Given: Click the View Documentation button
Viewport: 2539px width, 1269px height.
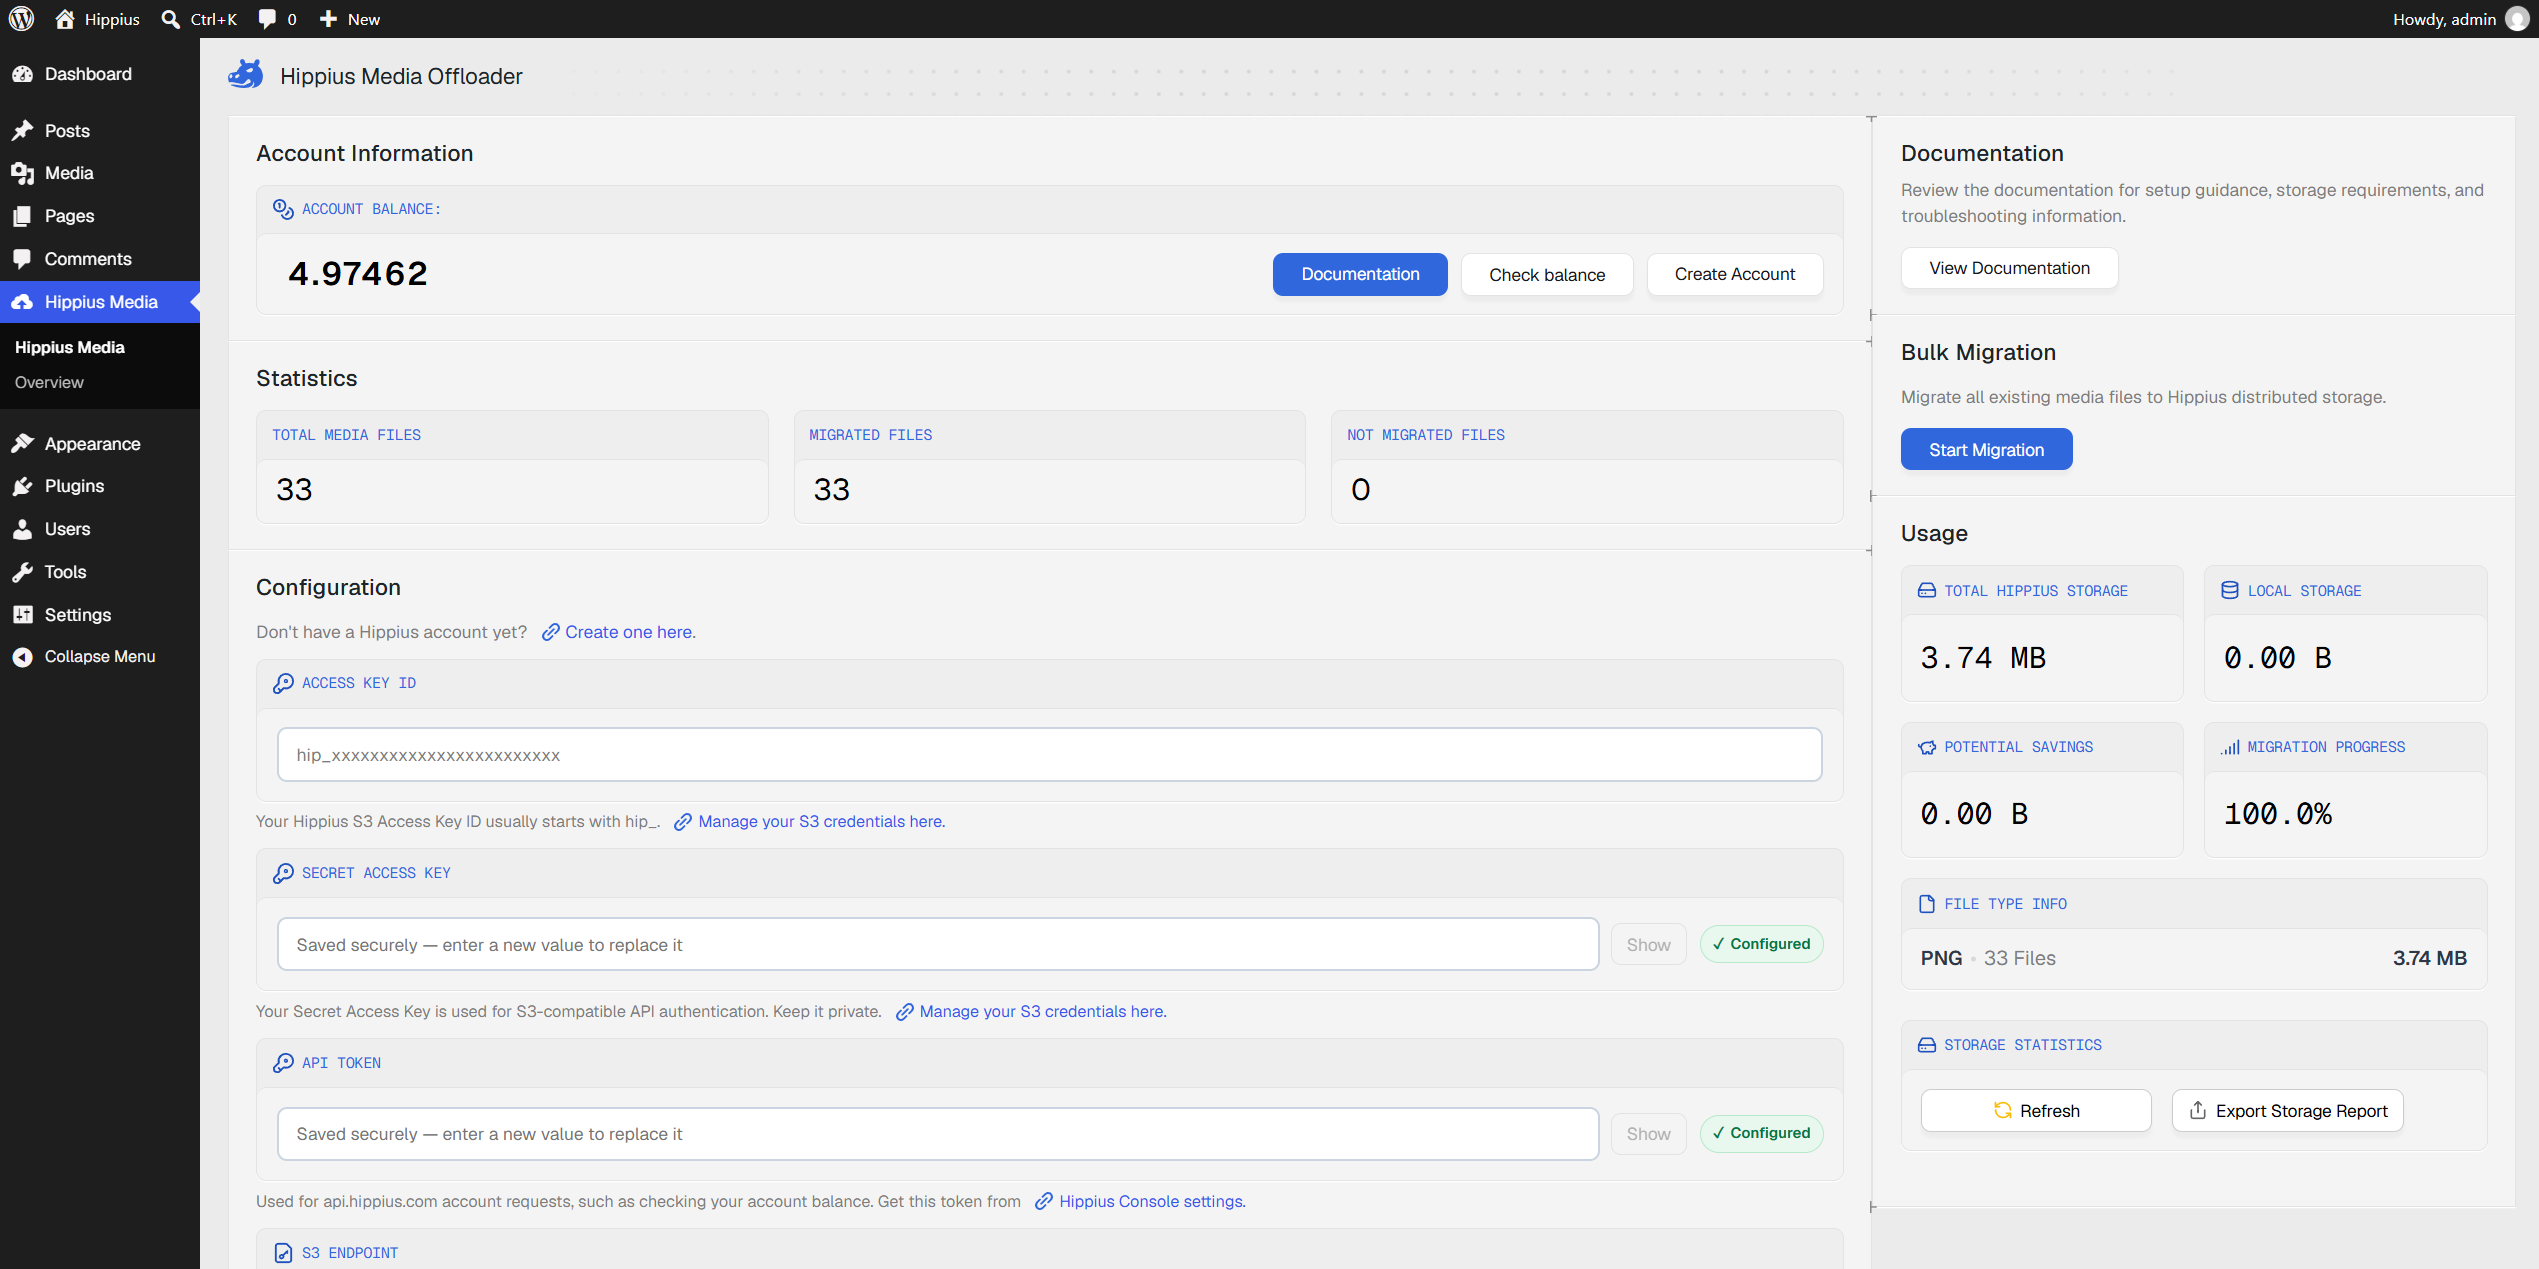Looking at the screenshot, I should tap(2009, 268).
